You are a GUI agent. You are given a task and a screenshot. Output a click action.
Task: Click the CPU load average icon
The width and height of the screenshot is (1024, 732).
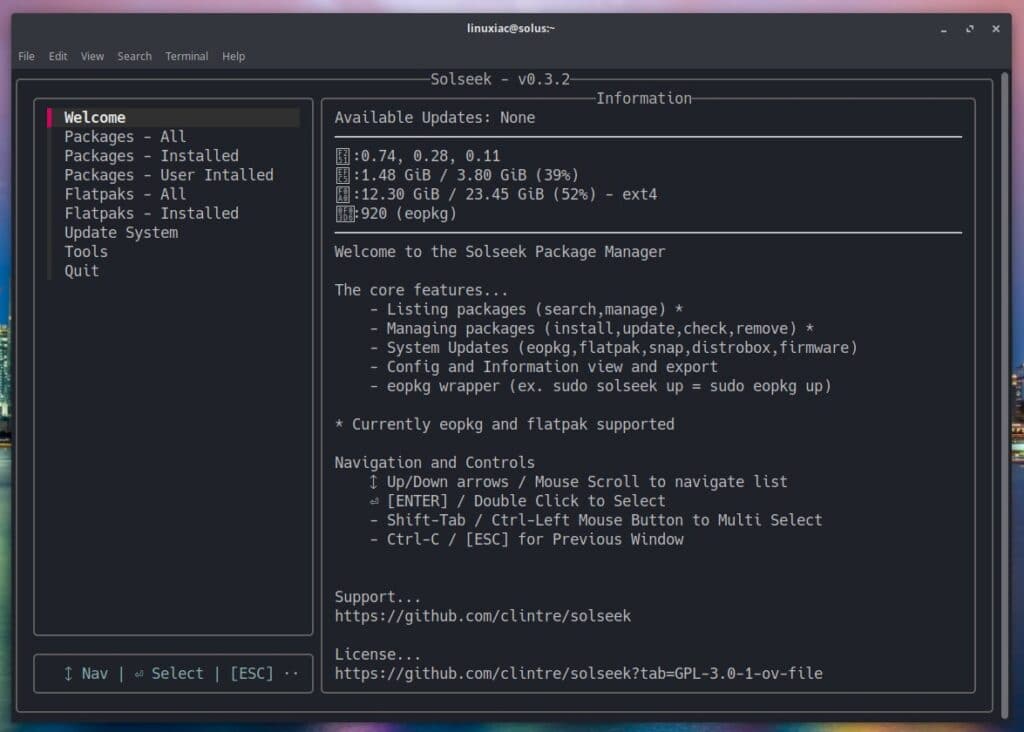(x=341, y=155)
